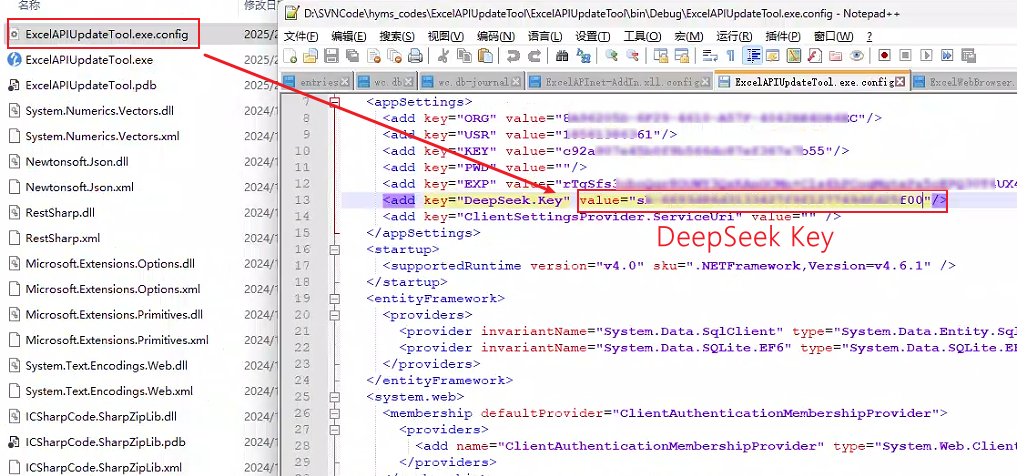
Task: Click the Open file toolbar icon
Action: coord(310,56)
